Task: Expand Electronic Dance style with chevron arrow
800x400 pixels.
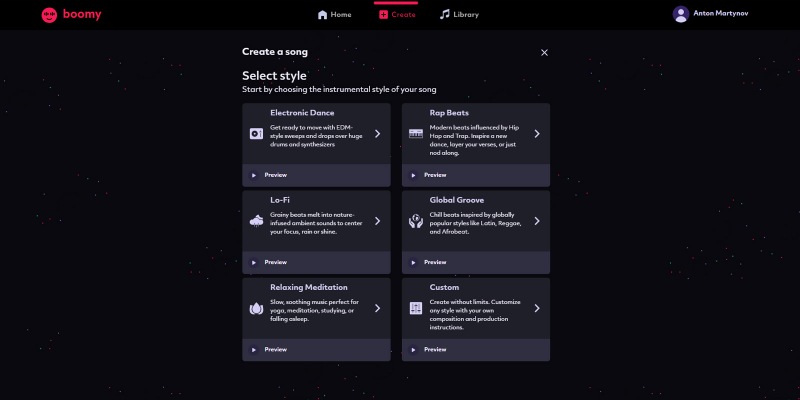Action: tap(378, 134)
